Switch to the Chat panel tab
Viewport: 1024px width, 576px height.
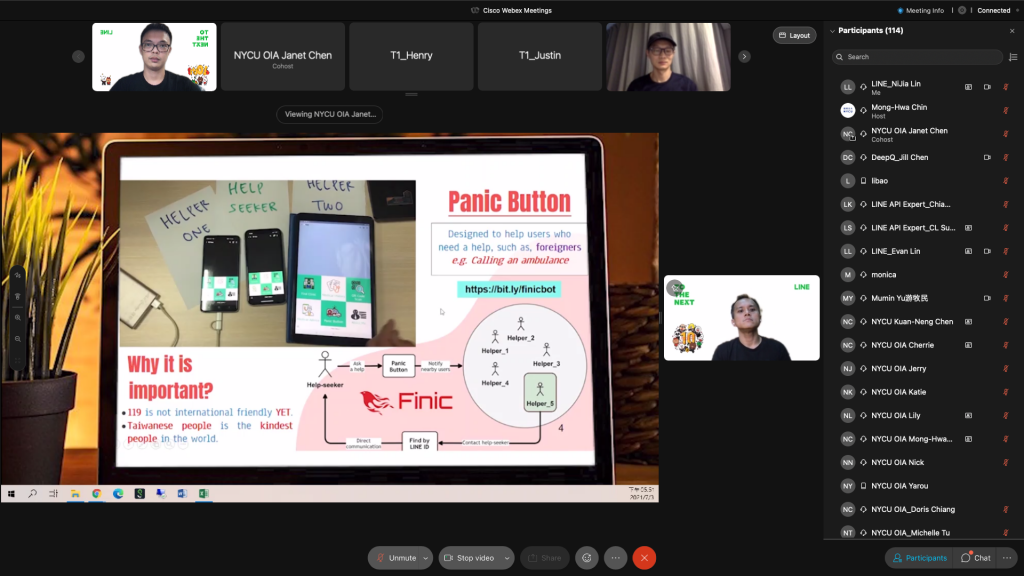coord(976,558)
